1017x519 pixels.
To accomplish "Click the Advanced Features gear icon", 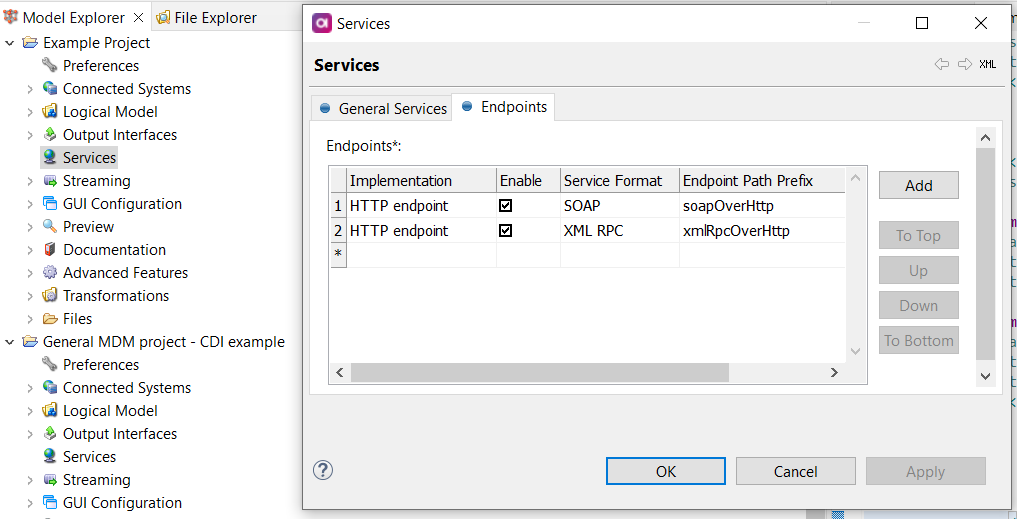I will tap(49, 273).
